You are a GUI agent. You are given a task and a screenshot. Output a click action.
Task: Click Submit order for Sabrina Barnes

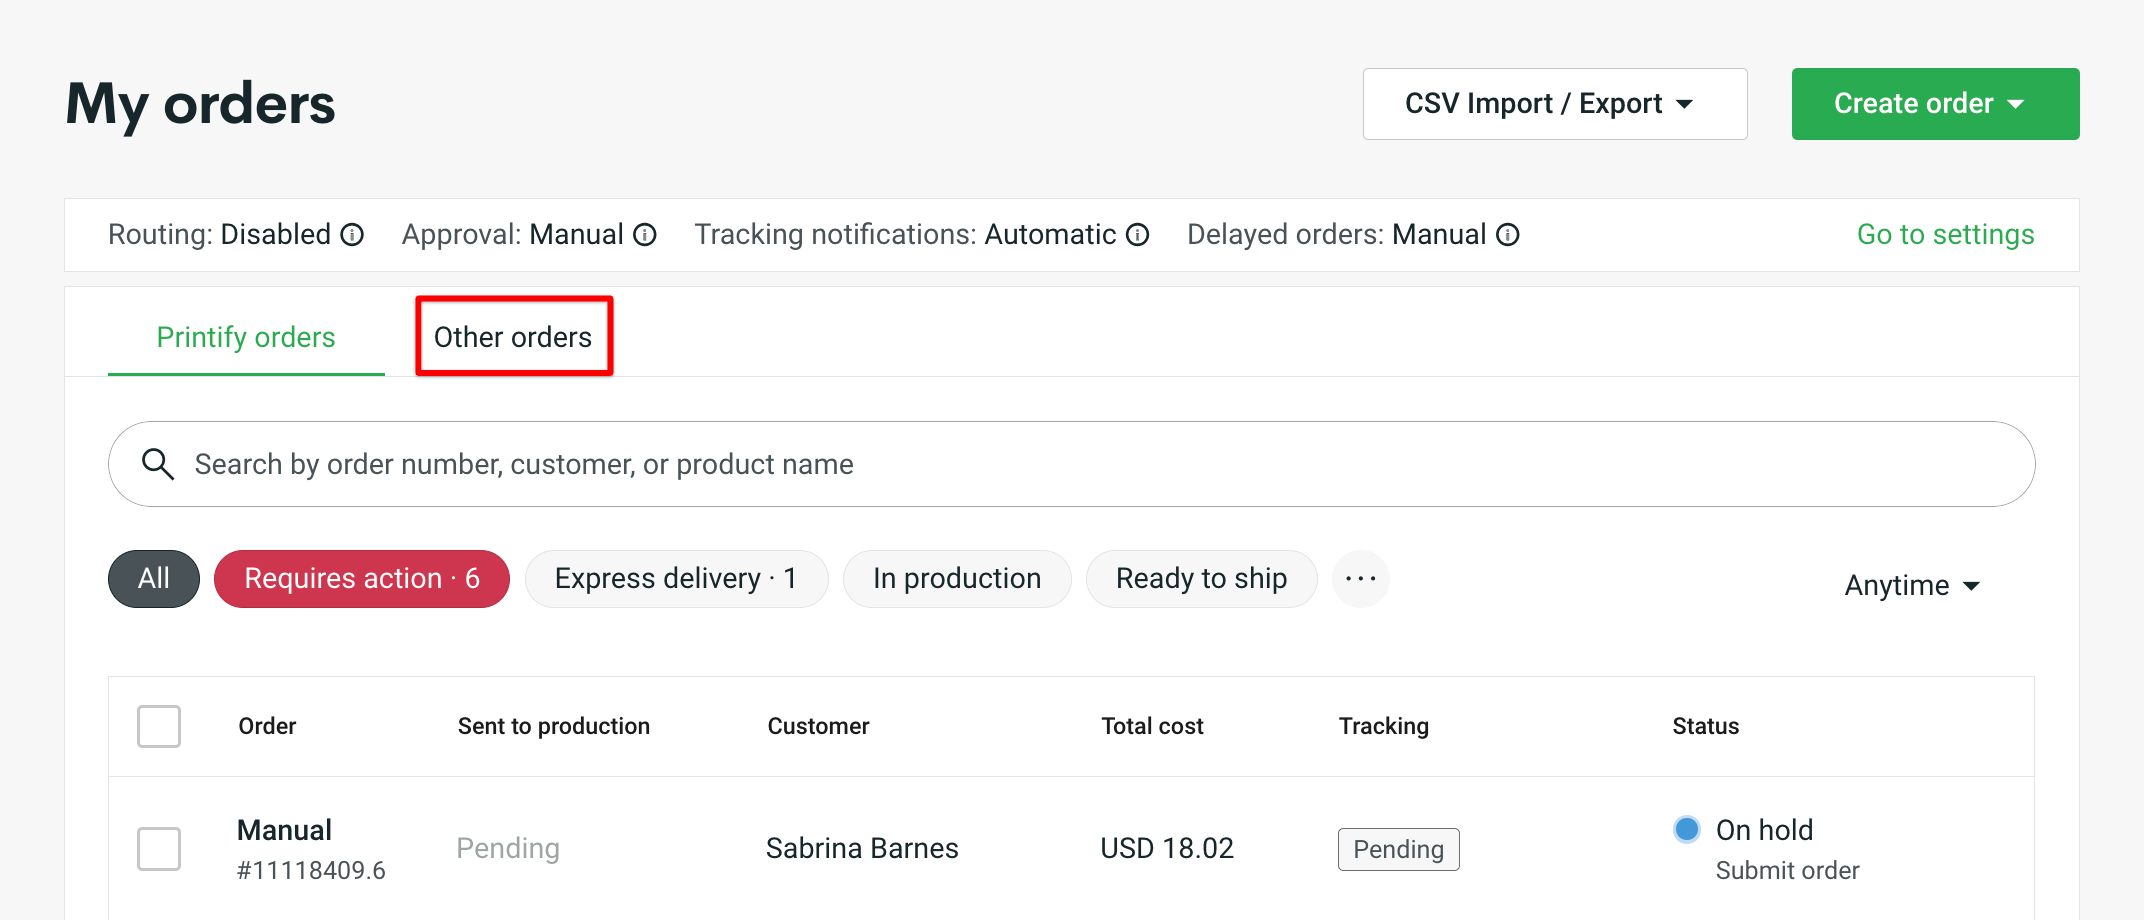[x=1787, y=870]
